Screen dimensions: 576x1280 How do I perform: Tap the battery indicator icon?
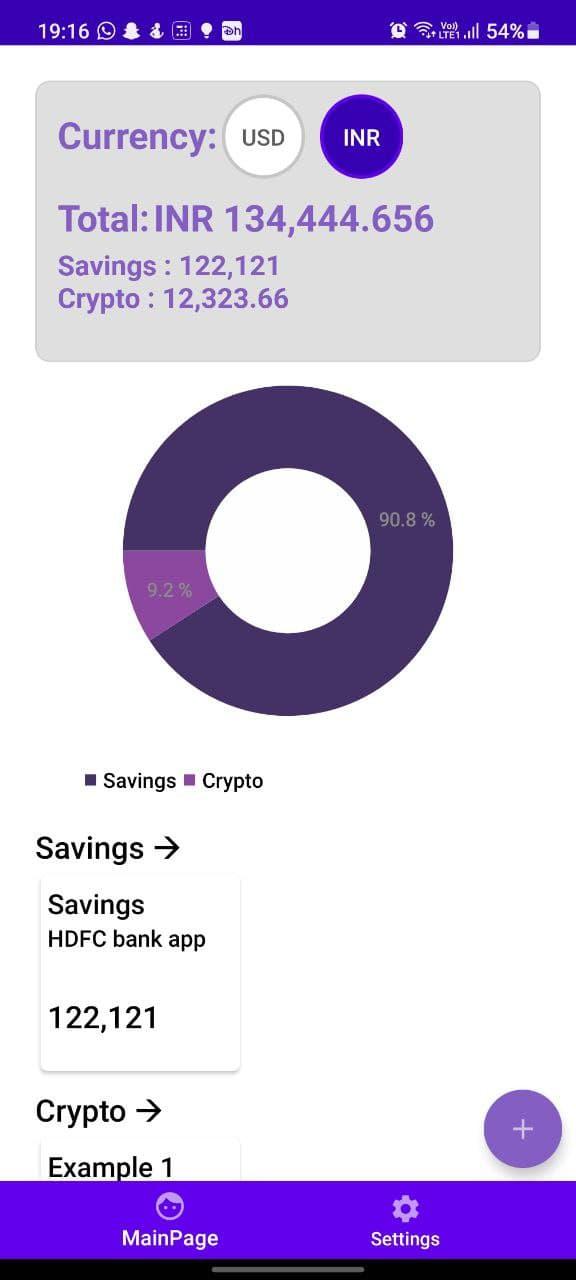533,31
